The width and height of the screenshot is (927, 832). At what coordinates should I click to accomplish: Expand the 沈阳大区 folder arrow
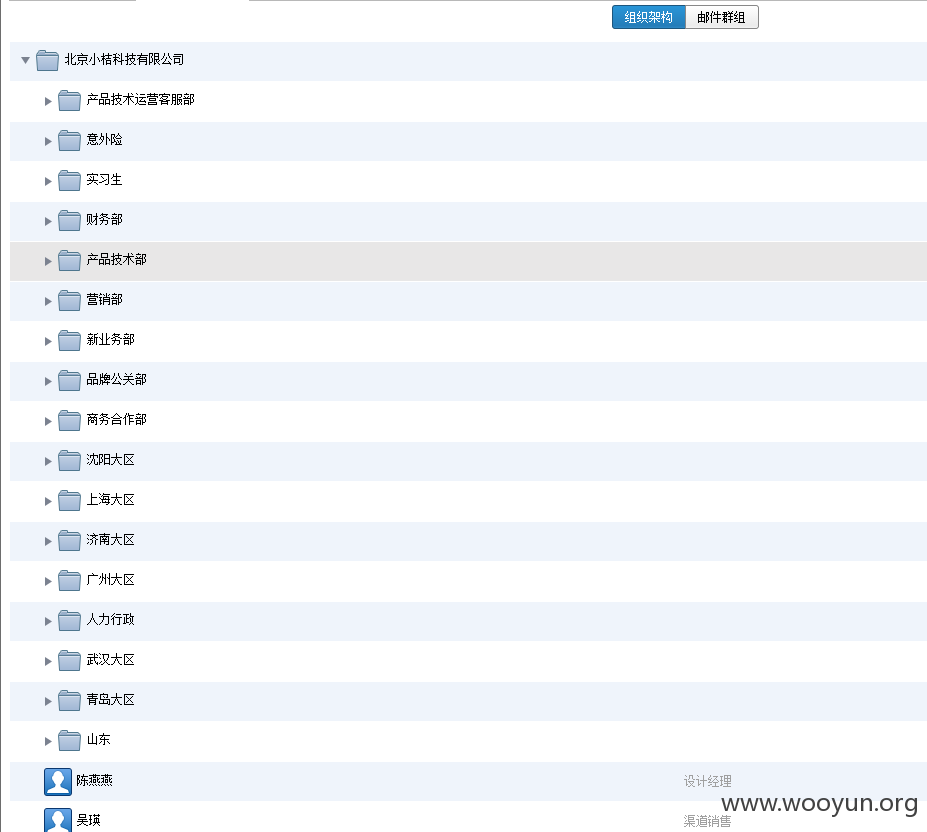48,461
